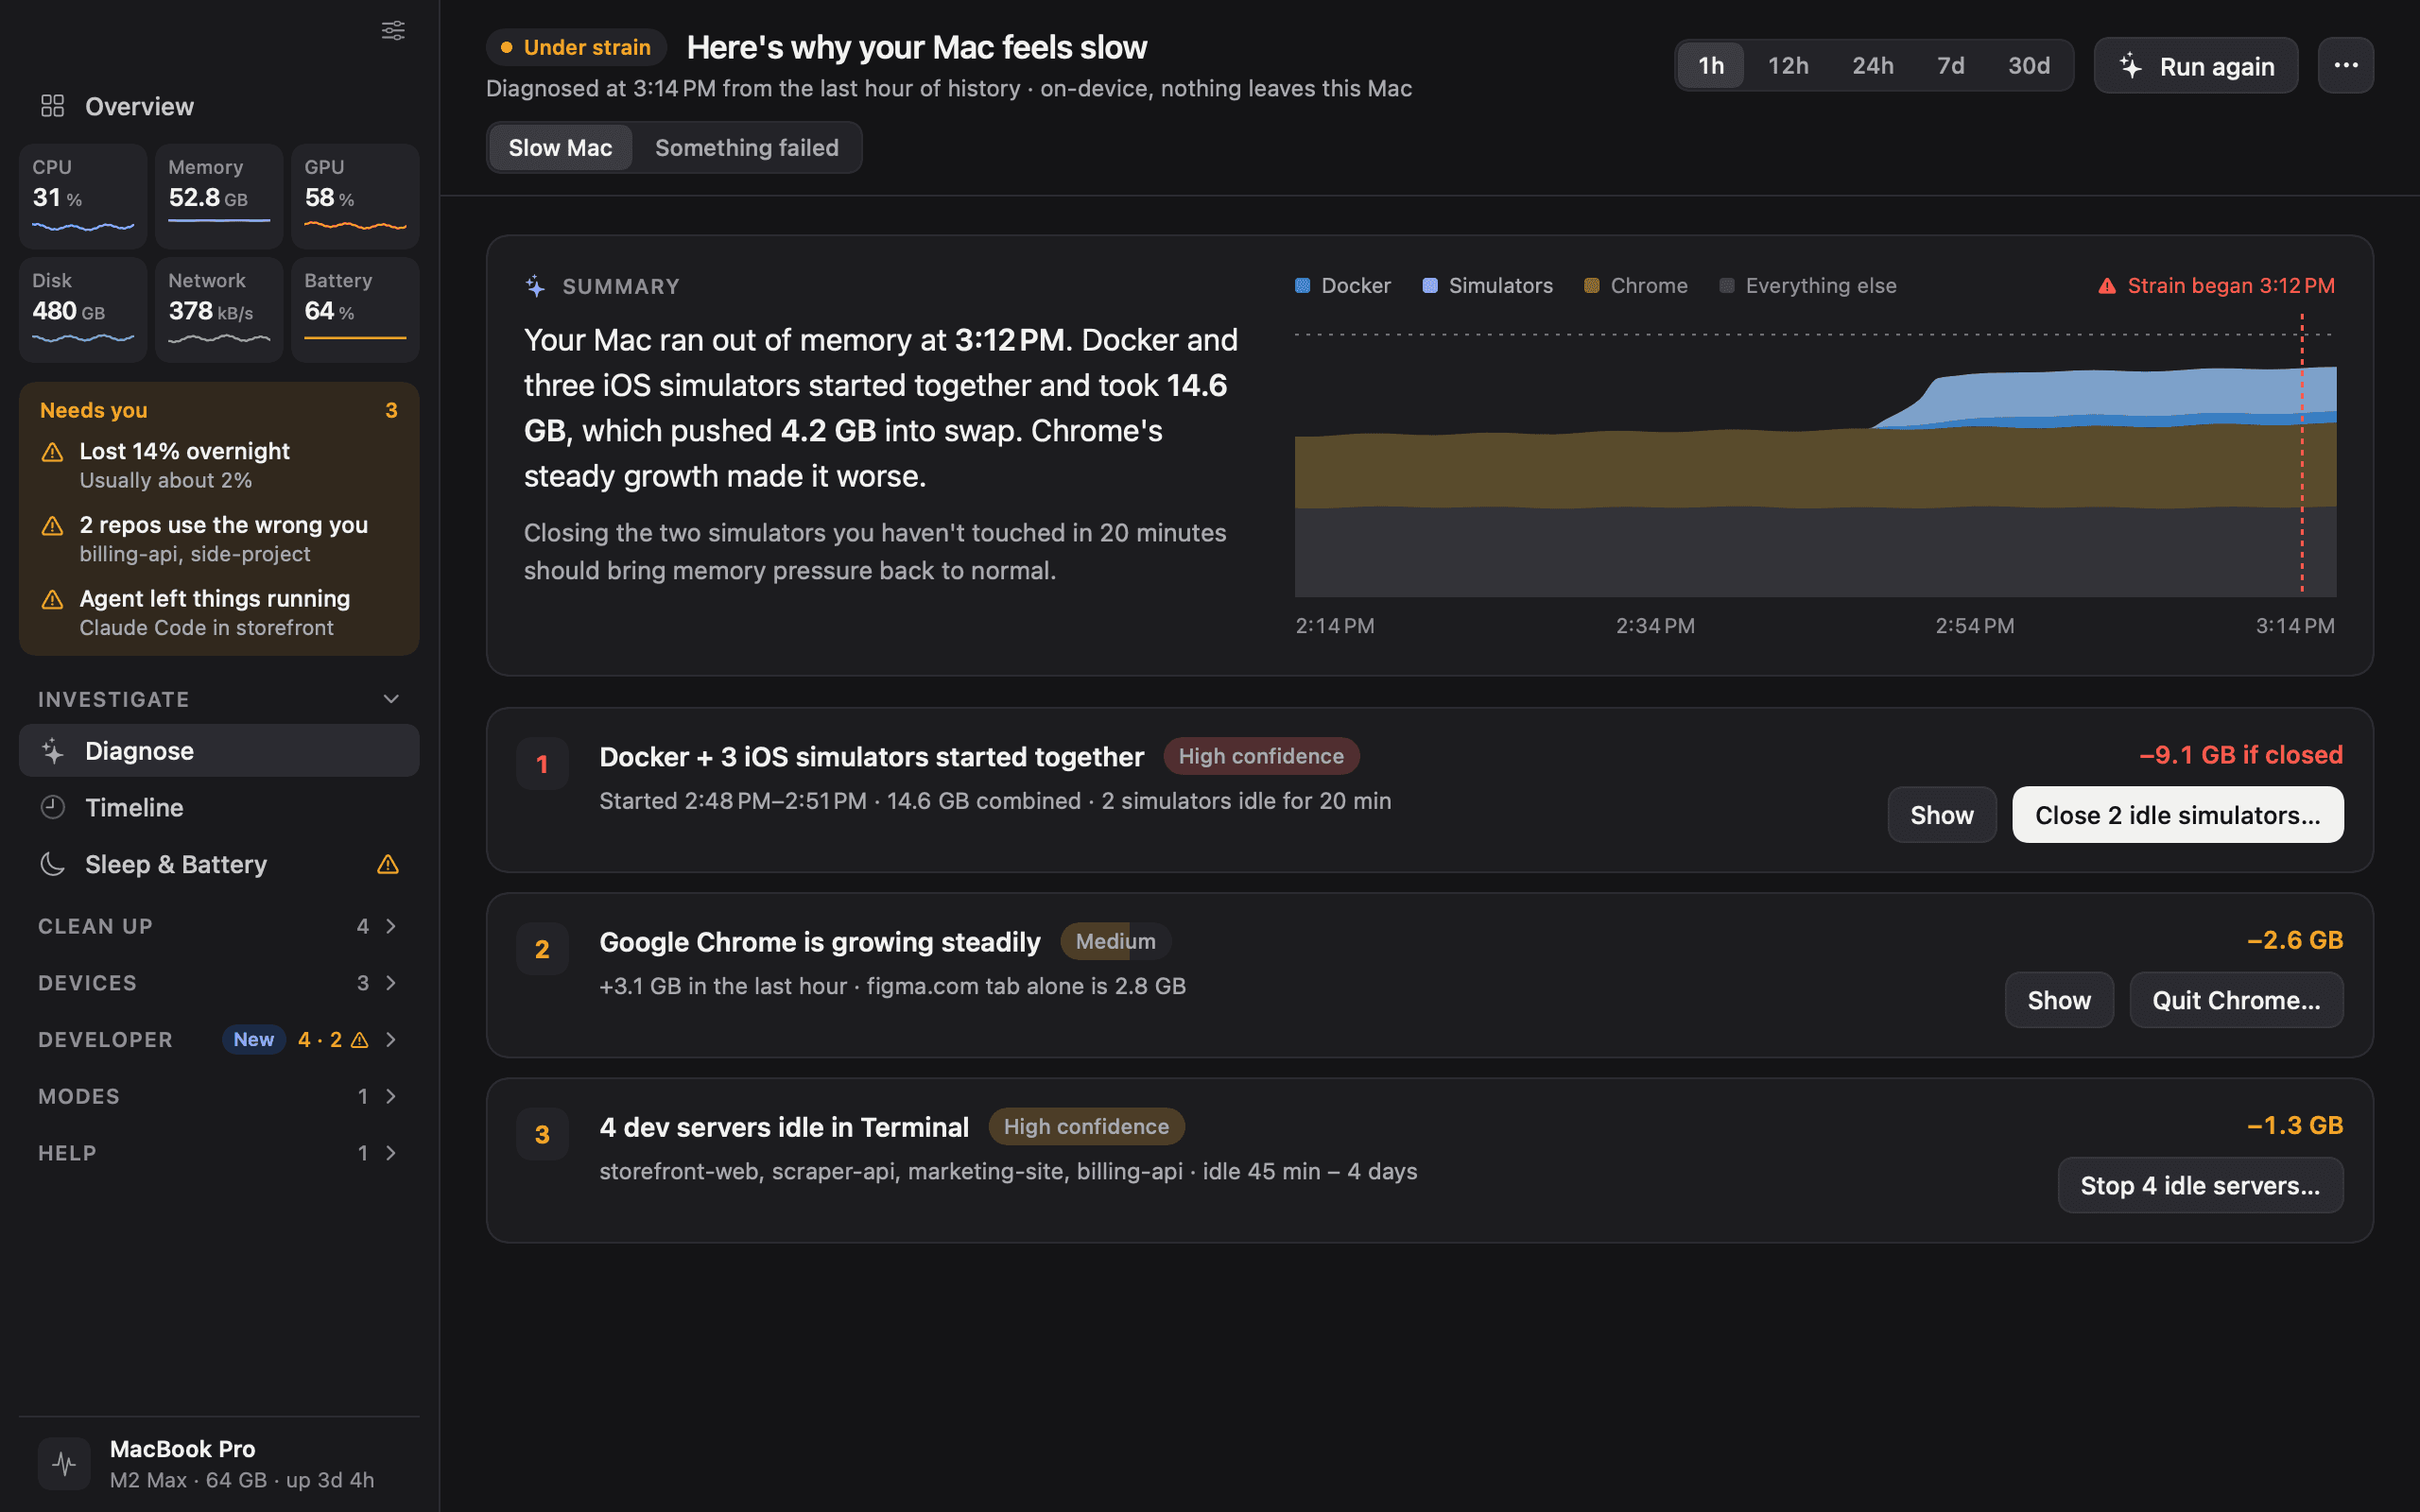The width and height of the screenshot is (2420, 1512).
Task: Click the Diagnose sparkle icon in the sidebar
Action: tap(52, 751)
